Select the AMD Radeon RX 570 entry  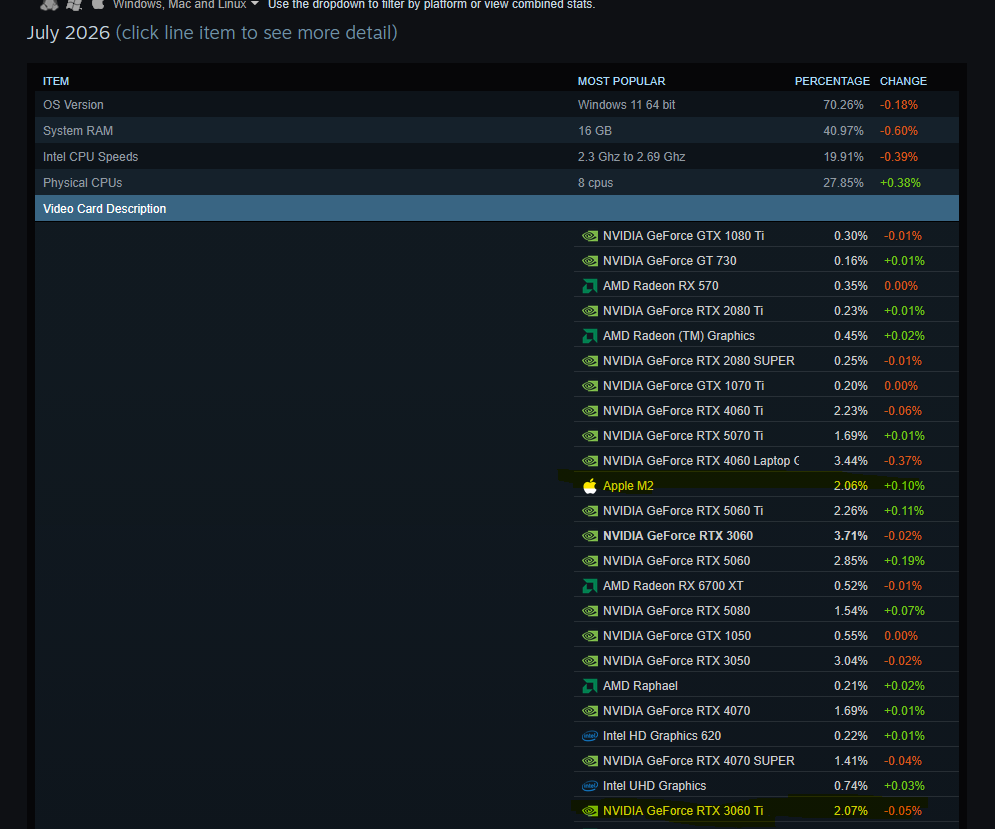click(x=661, y=286)
